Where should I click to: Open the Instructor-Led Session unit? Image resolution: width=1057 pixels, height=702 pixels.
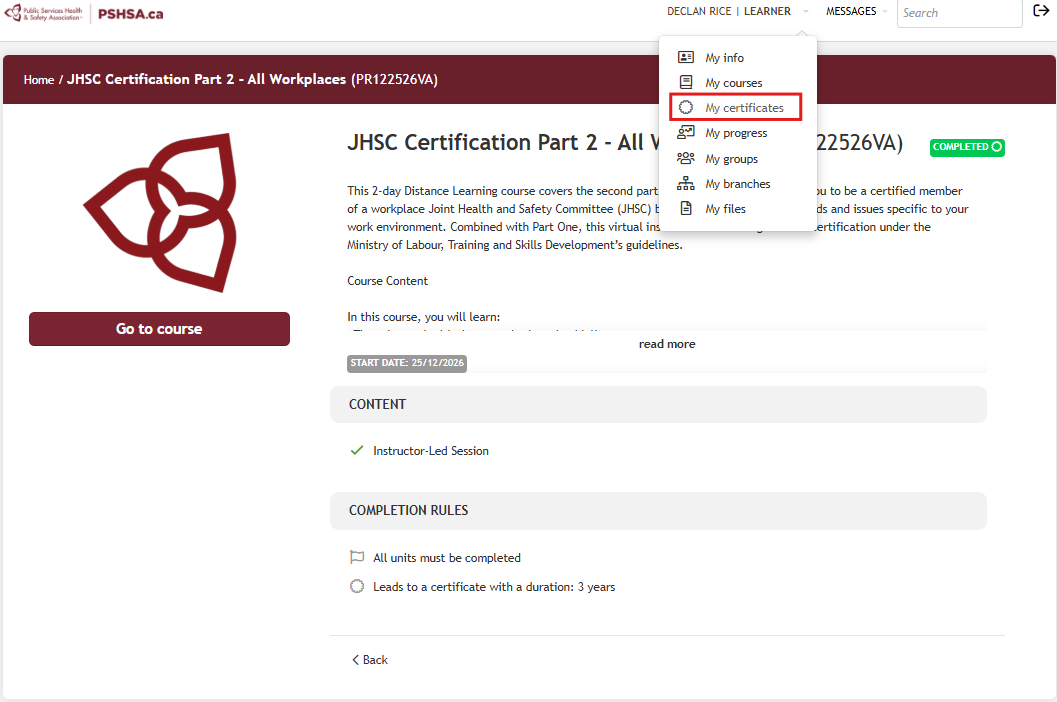[431, 450]
